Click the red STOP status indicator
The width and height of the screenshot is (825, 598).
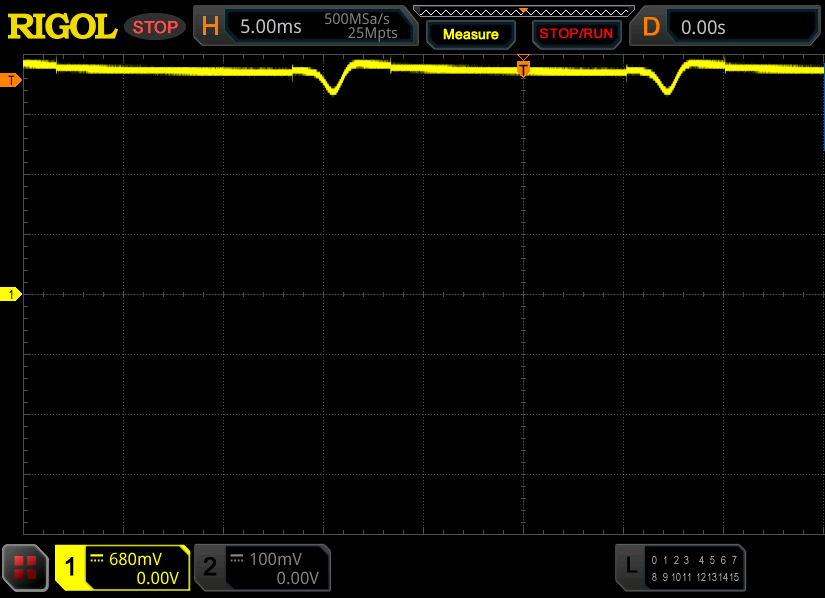pyautogui.click(x=155, y=27)
